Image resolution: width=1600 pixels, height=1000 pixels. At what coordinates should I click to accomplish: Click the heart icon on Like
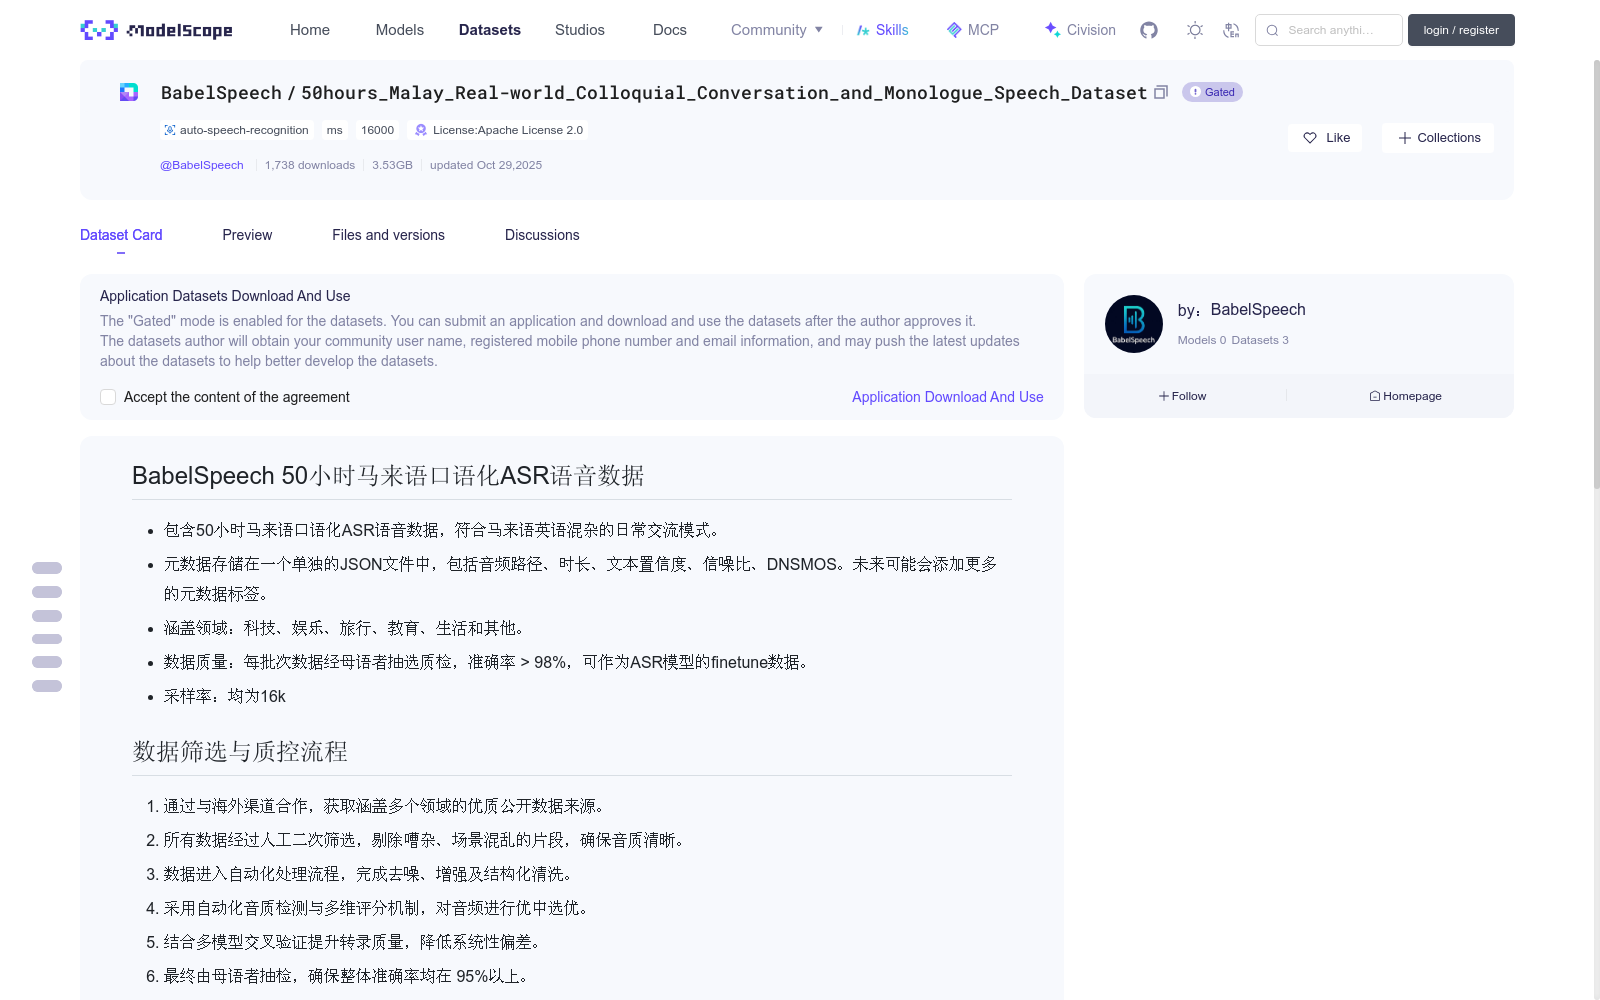click(x=1310, y=138)
